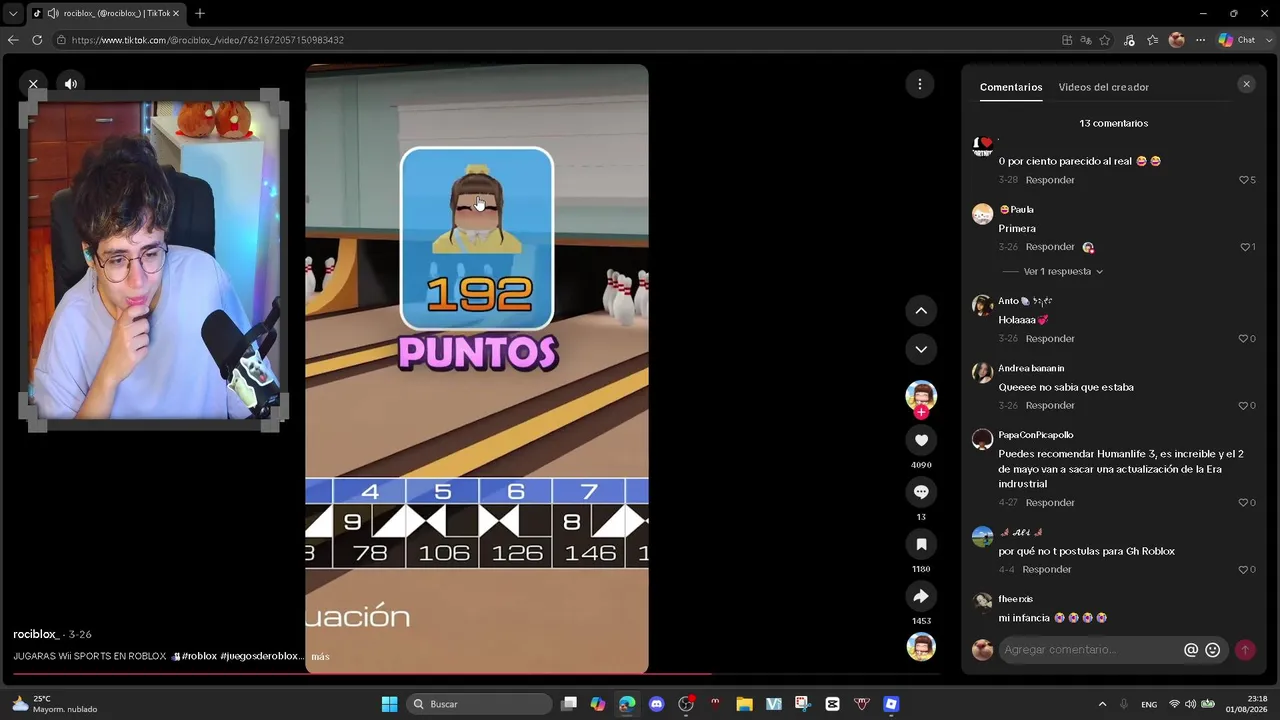Like Andrea bananin's comment

pos(1244,406)
